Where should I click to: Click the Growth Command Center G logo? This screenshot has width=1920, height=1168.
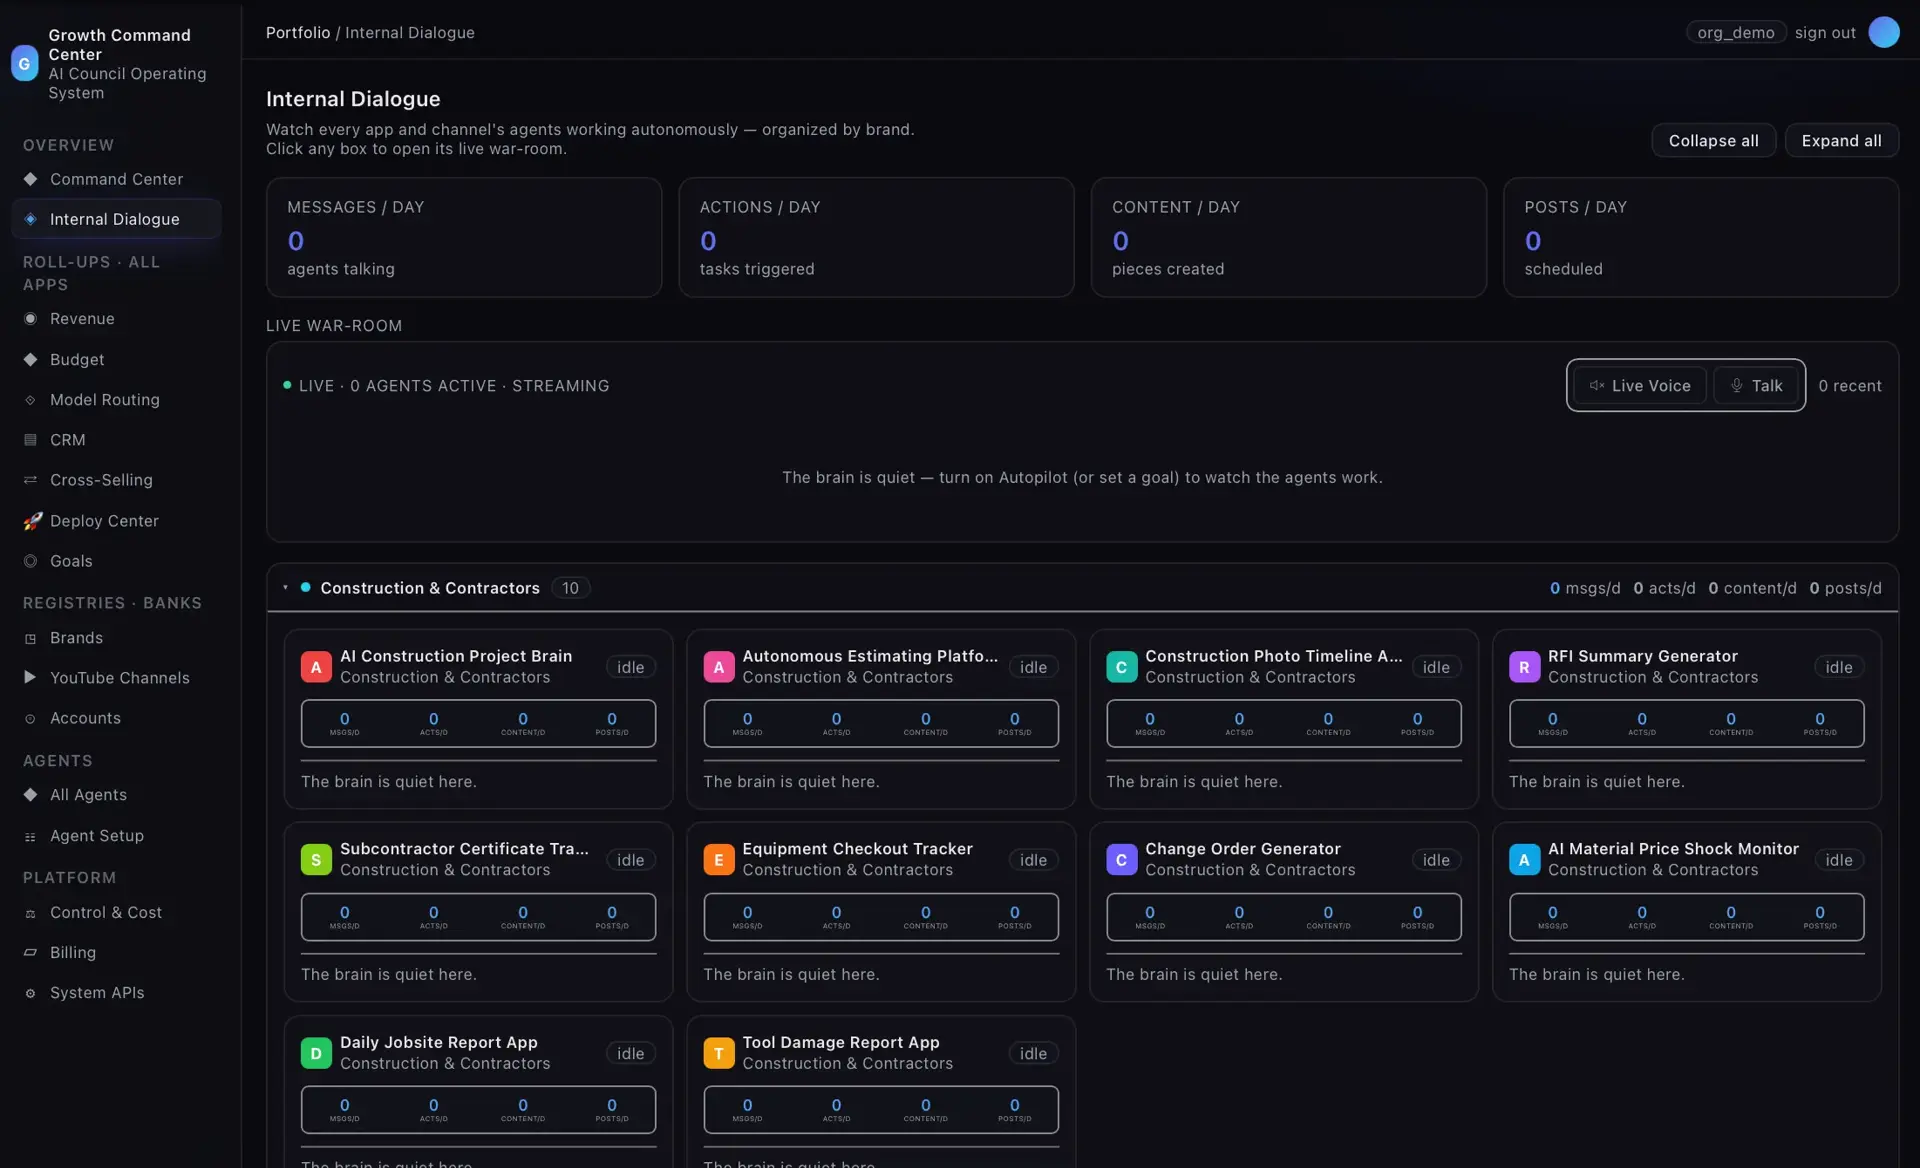click(24, 63)
